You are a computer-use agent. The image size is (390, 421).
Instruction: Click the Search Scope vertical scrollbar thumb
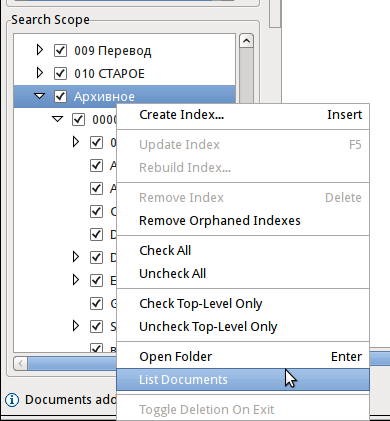tap(246, 77)
